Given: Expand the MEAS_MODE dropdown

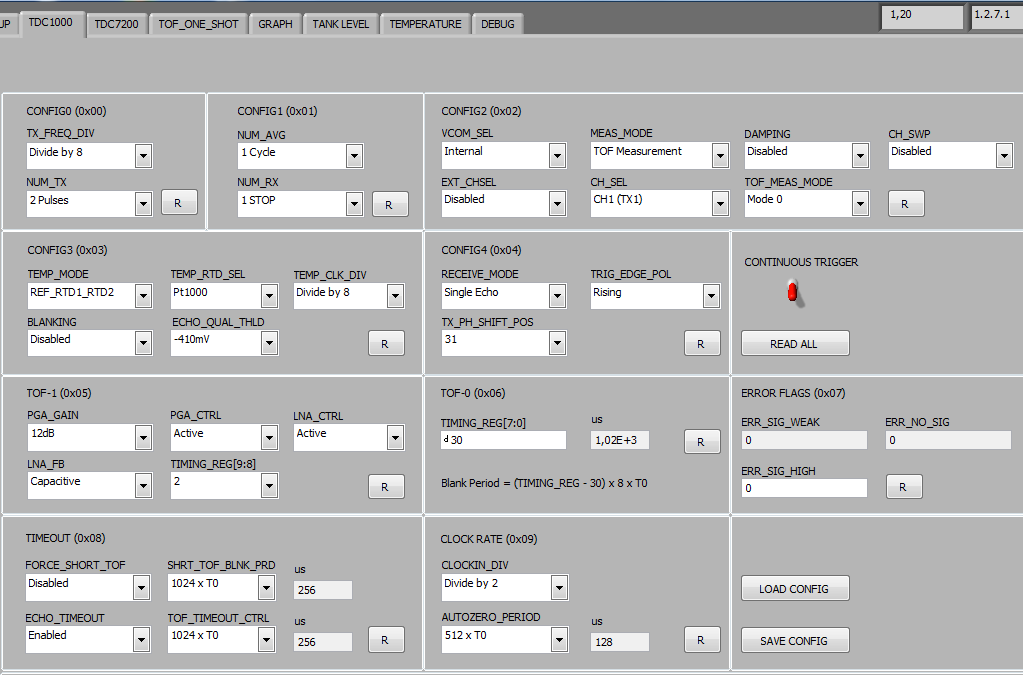Looking at the screenshot, I should [660, 155].
